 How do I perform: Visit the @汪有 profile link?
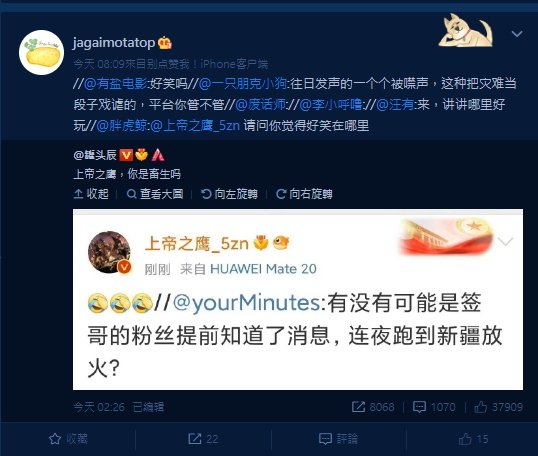(x=395, y=104)
